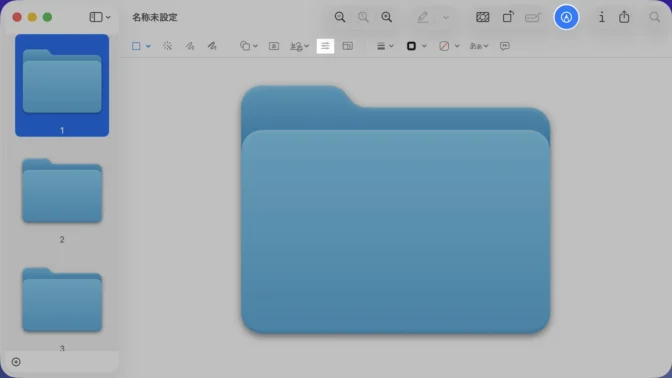Open highlight pen options chevron
This screenshot has width=672, height=378.
pos(446,18)
